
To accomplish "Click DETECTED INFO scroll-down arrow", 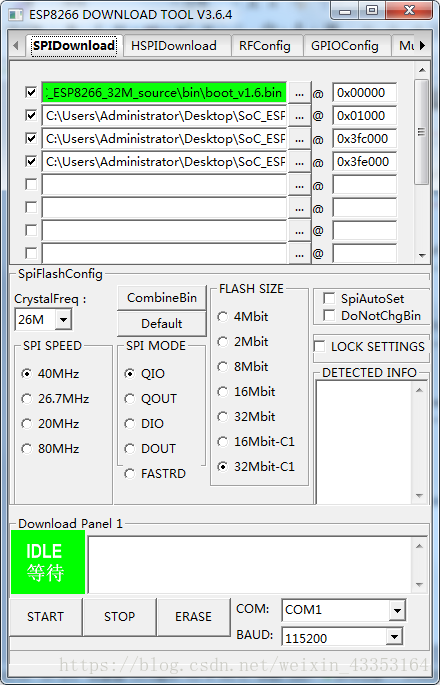I will [419, 496].
